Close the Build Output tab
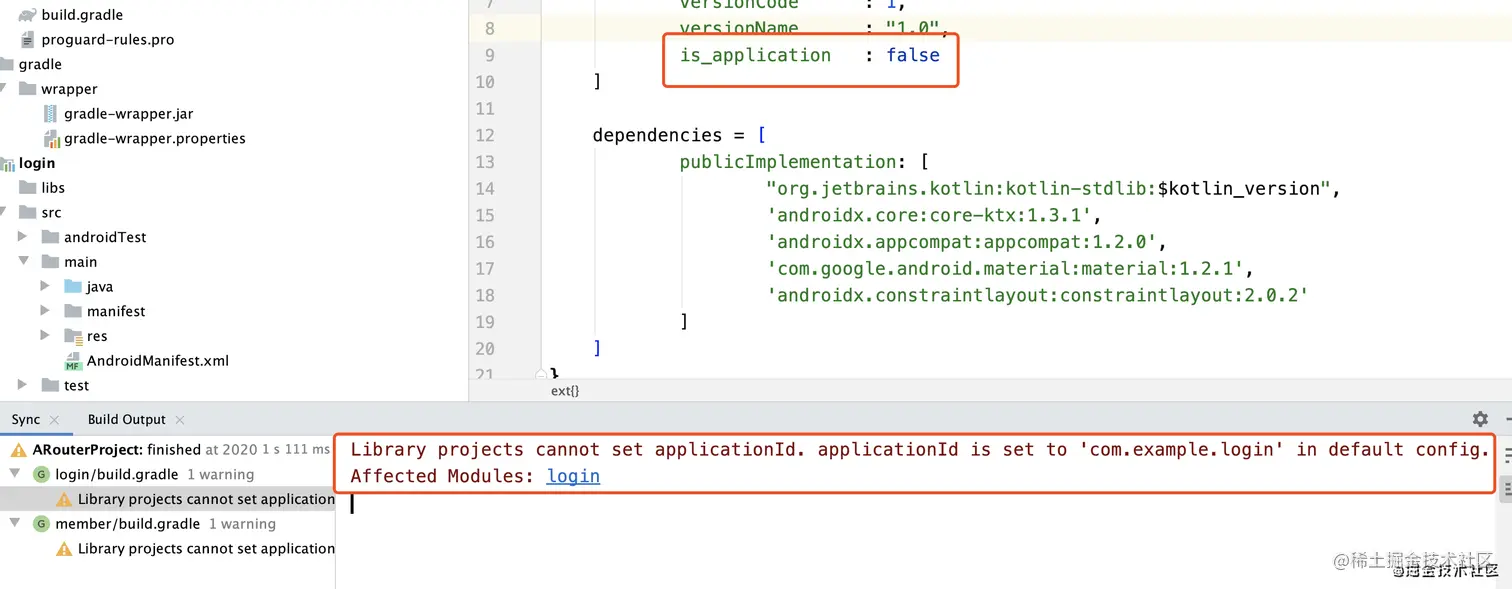This screenshot has width=1512, height=589. (180, 420)
